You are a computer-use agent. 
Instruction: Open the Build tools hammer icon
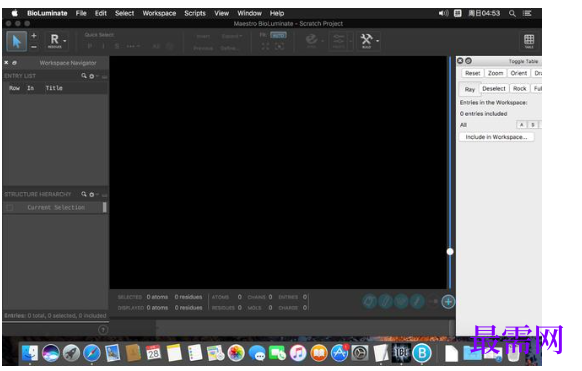pyautogui.click(x=366, y=40)
